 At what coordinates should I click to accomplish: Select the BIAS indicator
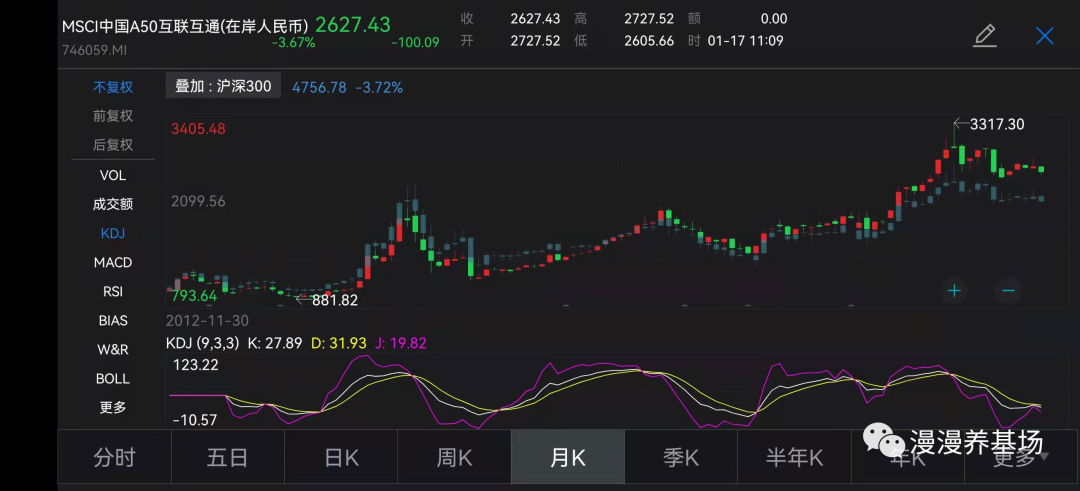[x=113, y=320]
